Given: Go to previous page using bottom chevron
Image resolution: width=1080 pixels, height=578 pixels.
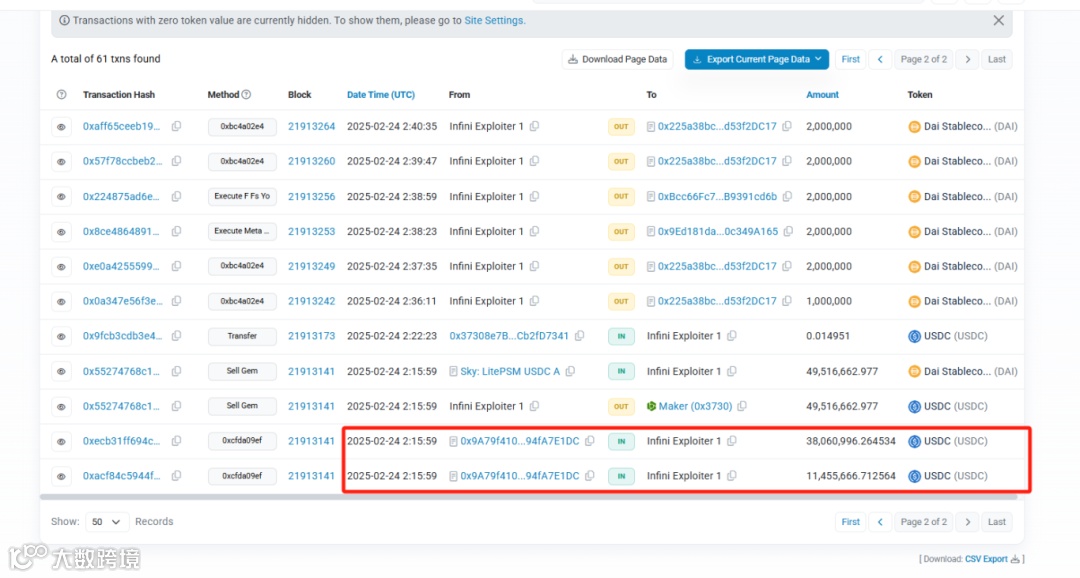Looking at the screenshot, I should (880, 522).
